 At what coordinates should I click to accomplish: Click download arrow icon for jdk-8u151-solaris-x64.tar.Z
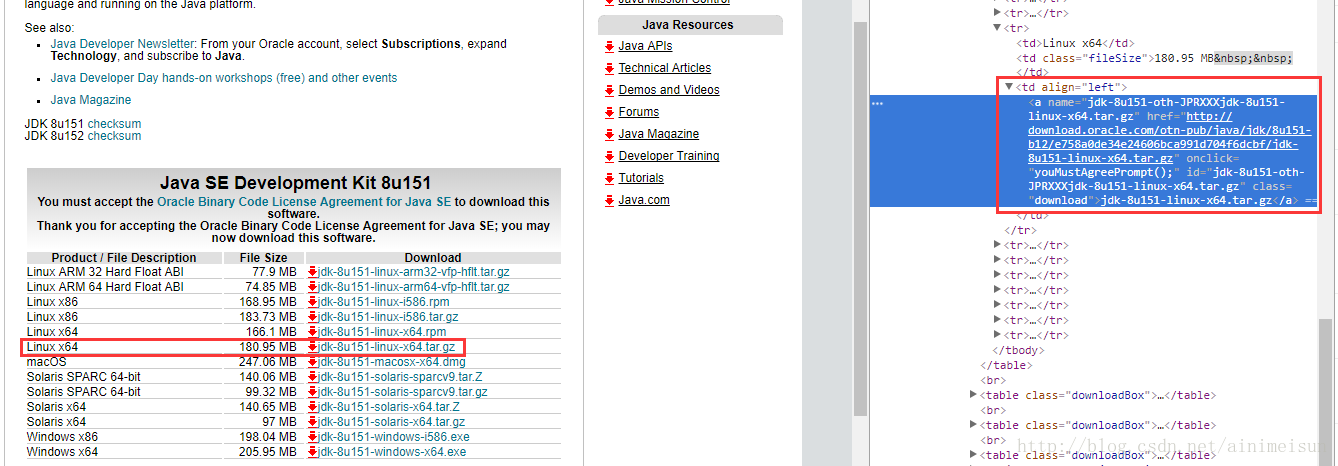pyautogui.click(x=312, y=407)
